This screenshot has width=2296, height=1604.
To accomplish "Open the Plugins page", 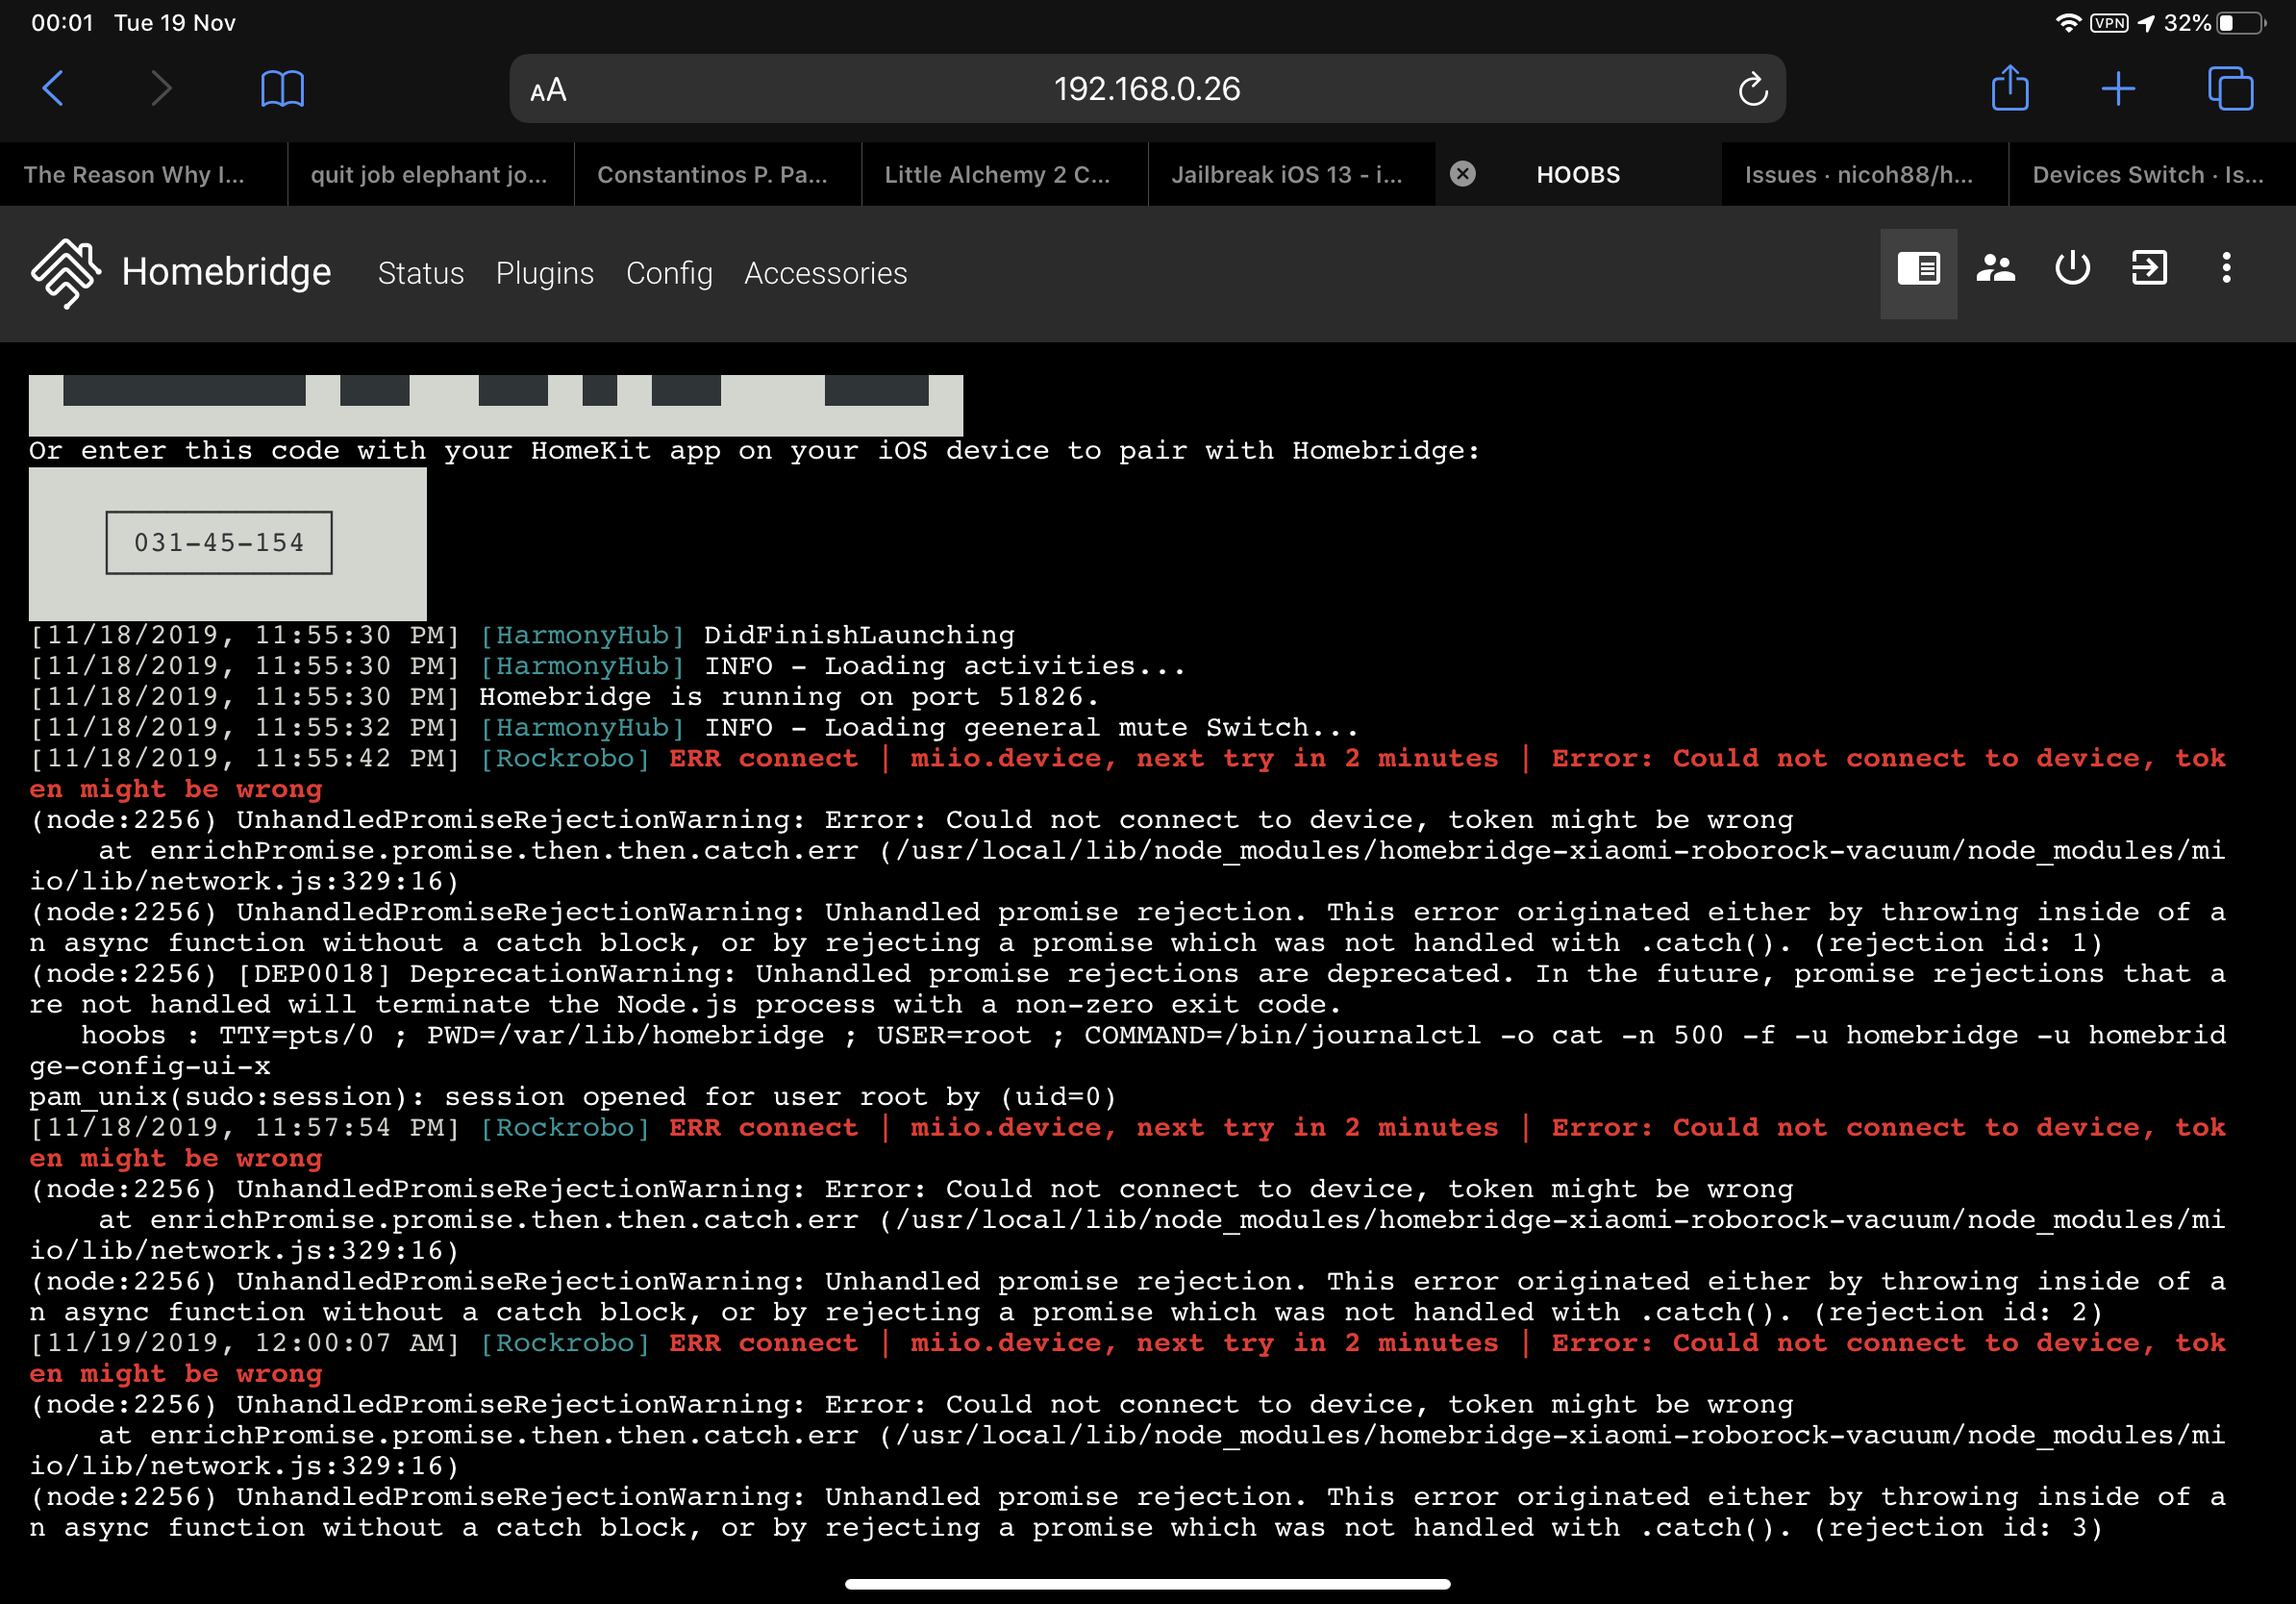I will tap(544, 273).
